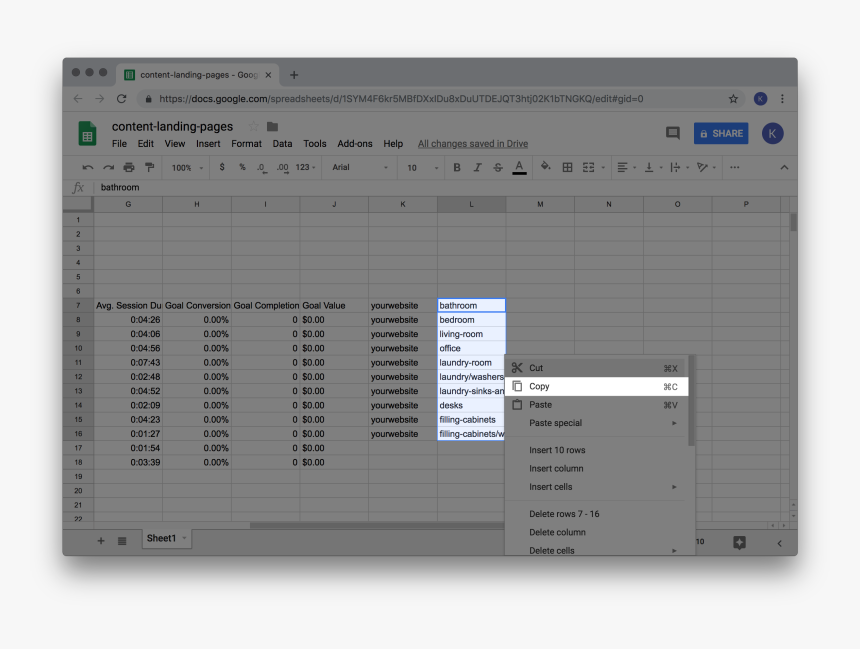The image size is (860, 649).
Task: Expand Paste special submenu
Action: (595, 423)
